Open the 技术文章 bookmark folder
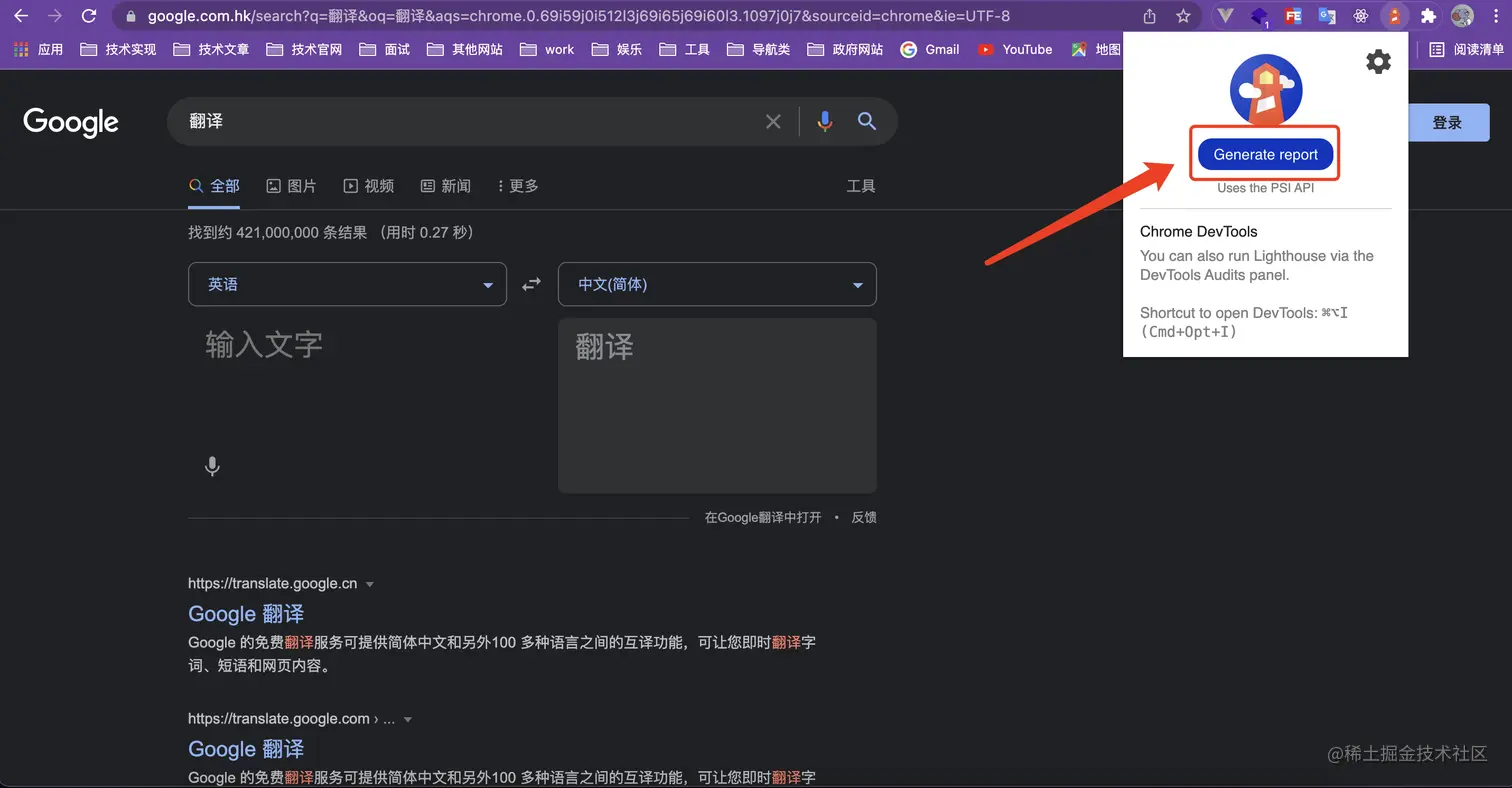Viewport: 1512px width, 788px height. [211, 49]
